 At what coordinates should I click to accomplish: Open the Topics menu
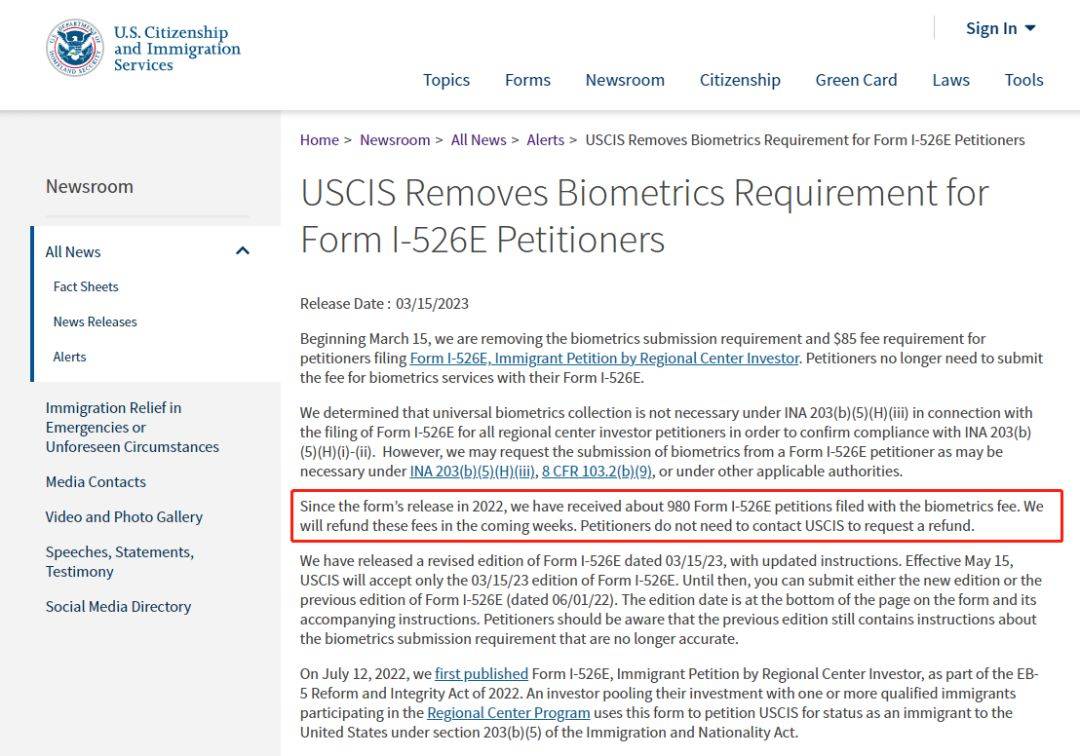[x=446, y=80]
